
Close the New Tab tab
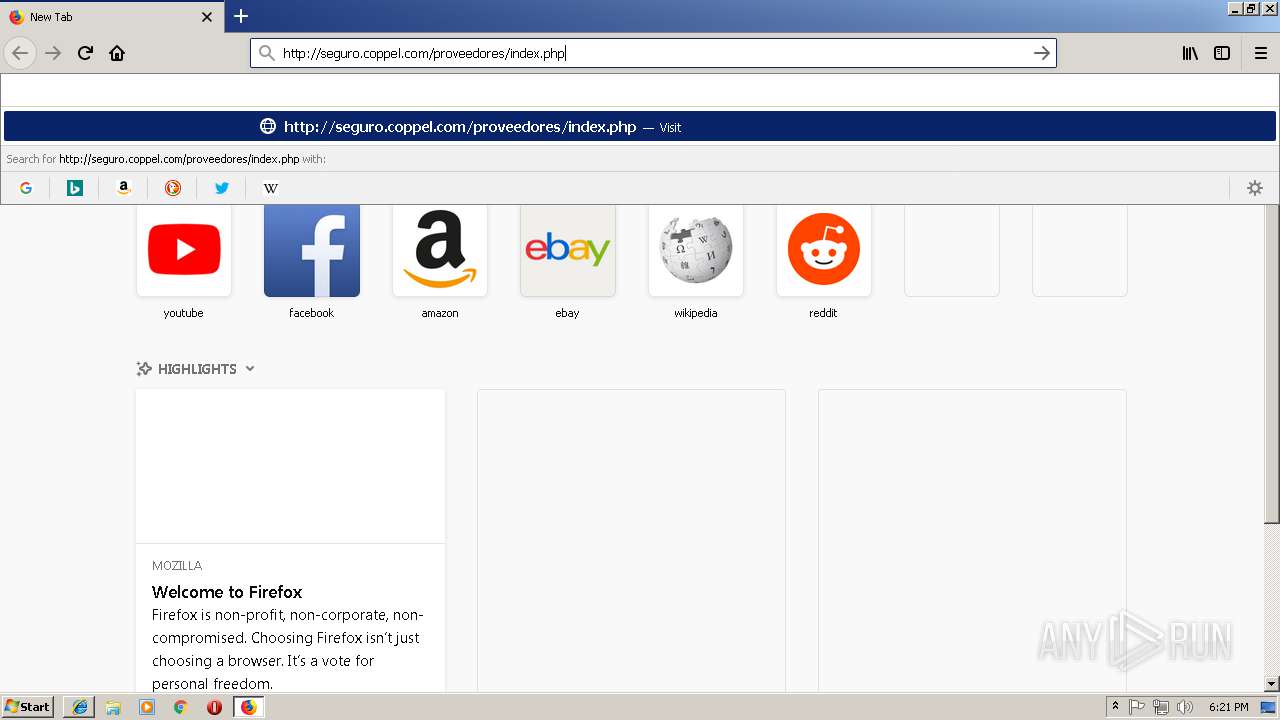(x=207, y=17)
